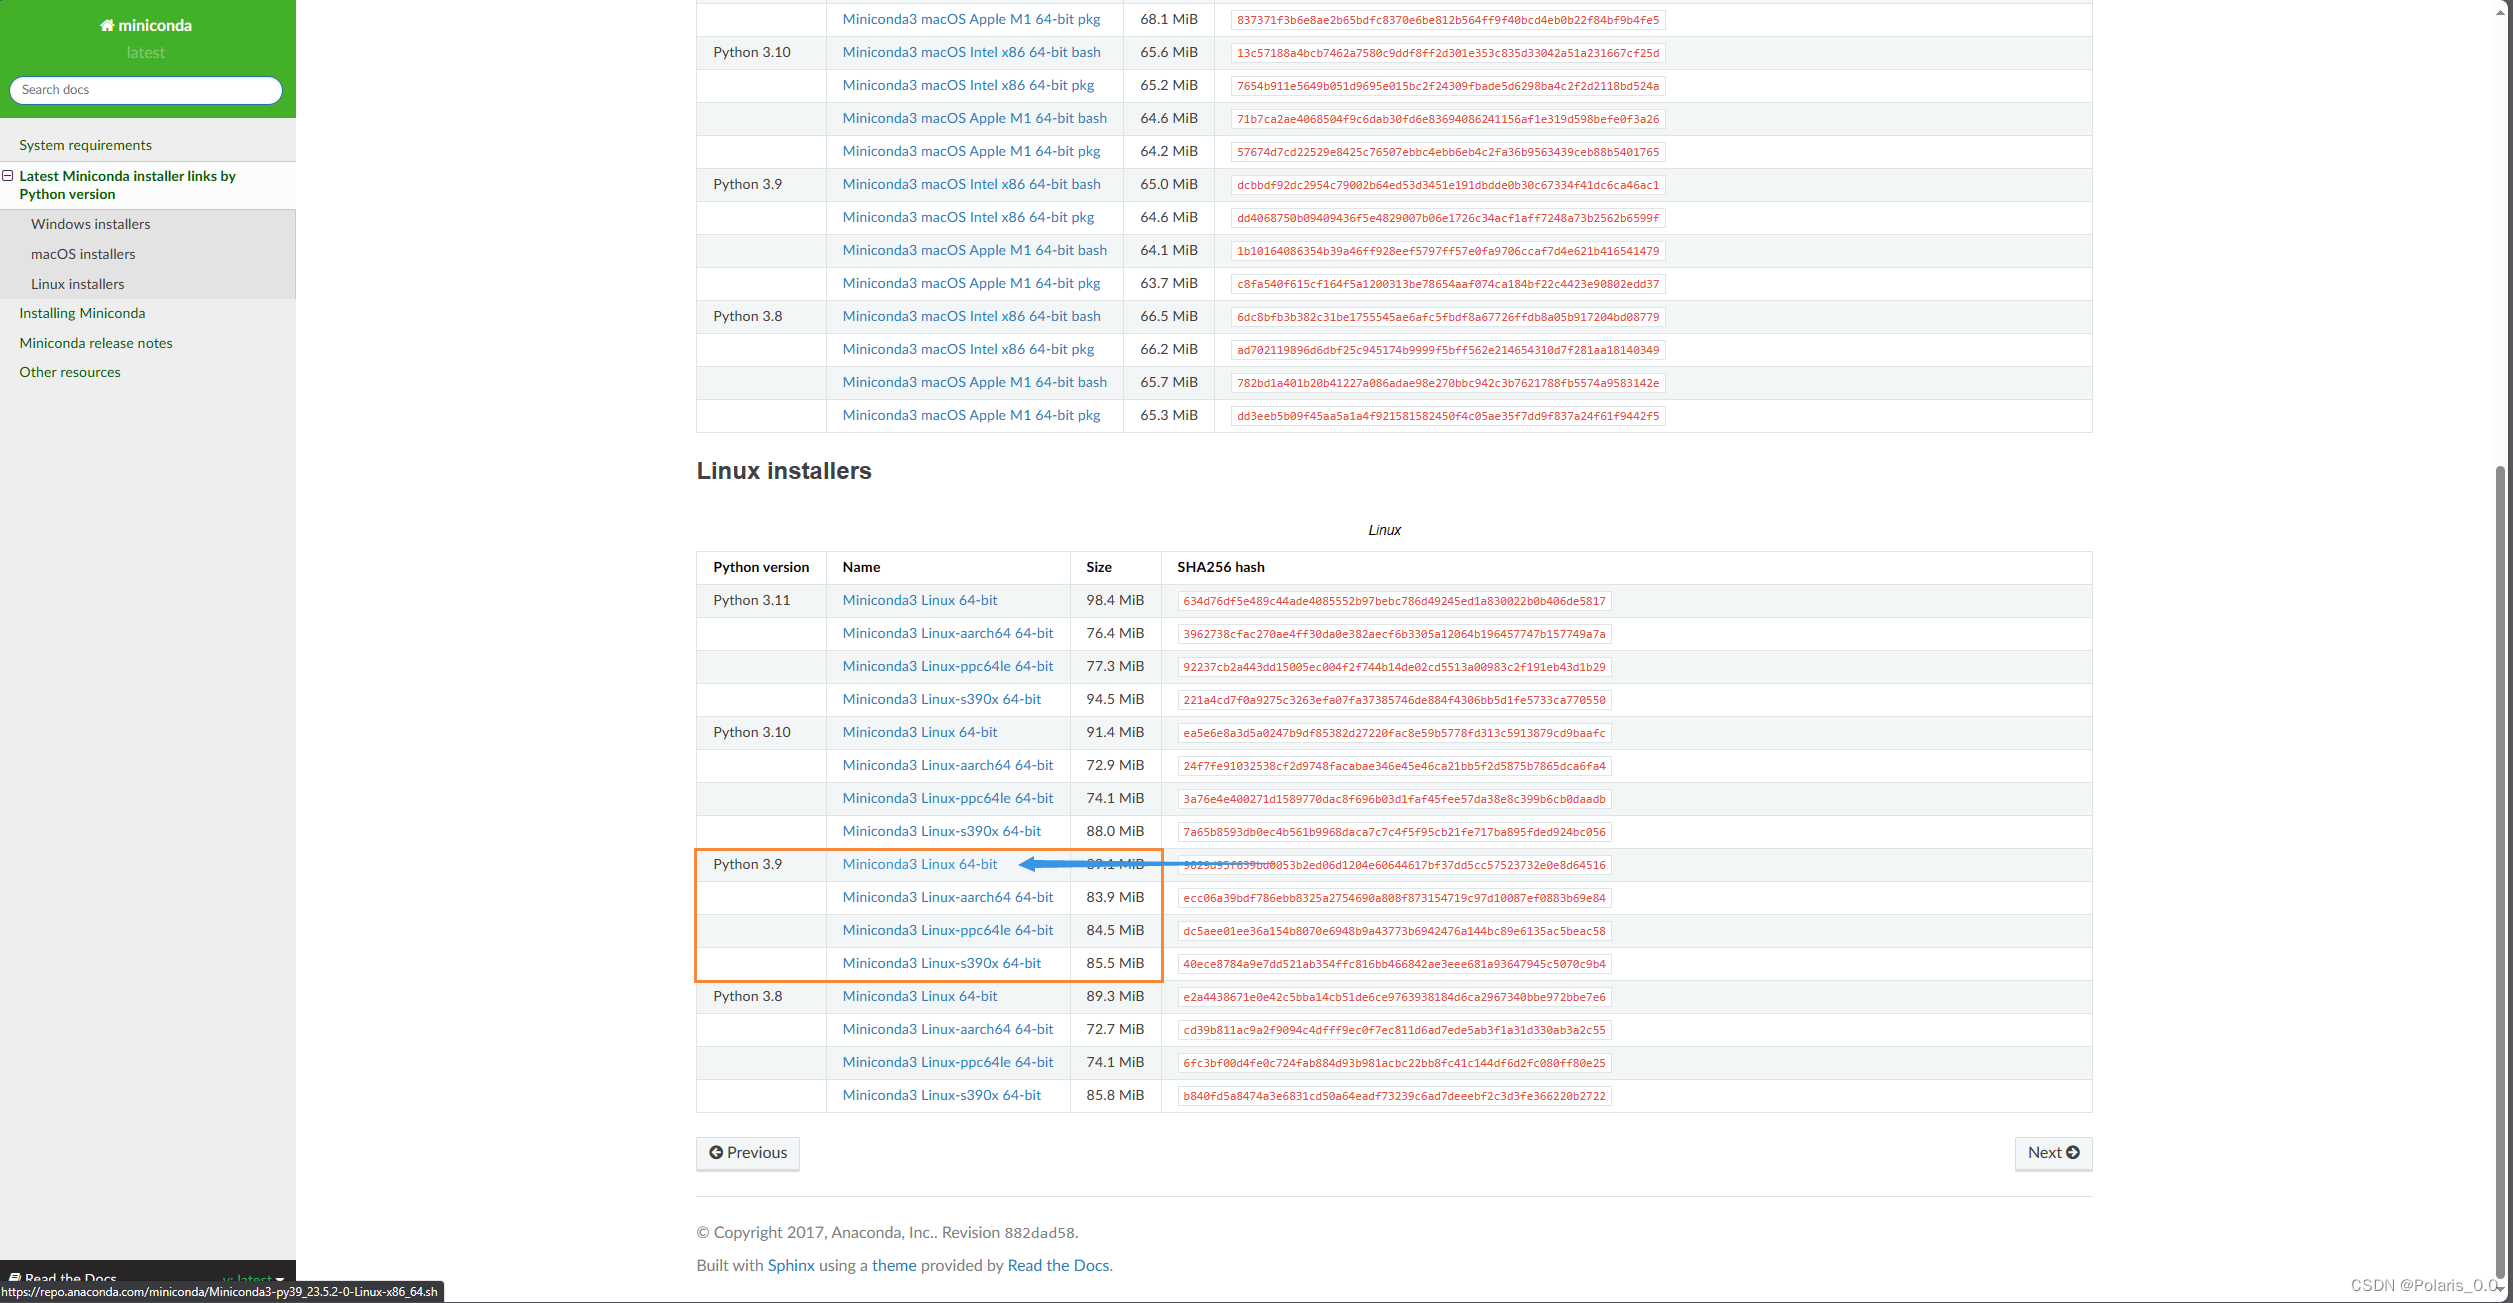Download Python 3.10 macOS Intel x86 64-bit bash
Image resolution: width=2513 pixels, height=1303 pixels.
pos(971,52)
